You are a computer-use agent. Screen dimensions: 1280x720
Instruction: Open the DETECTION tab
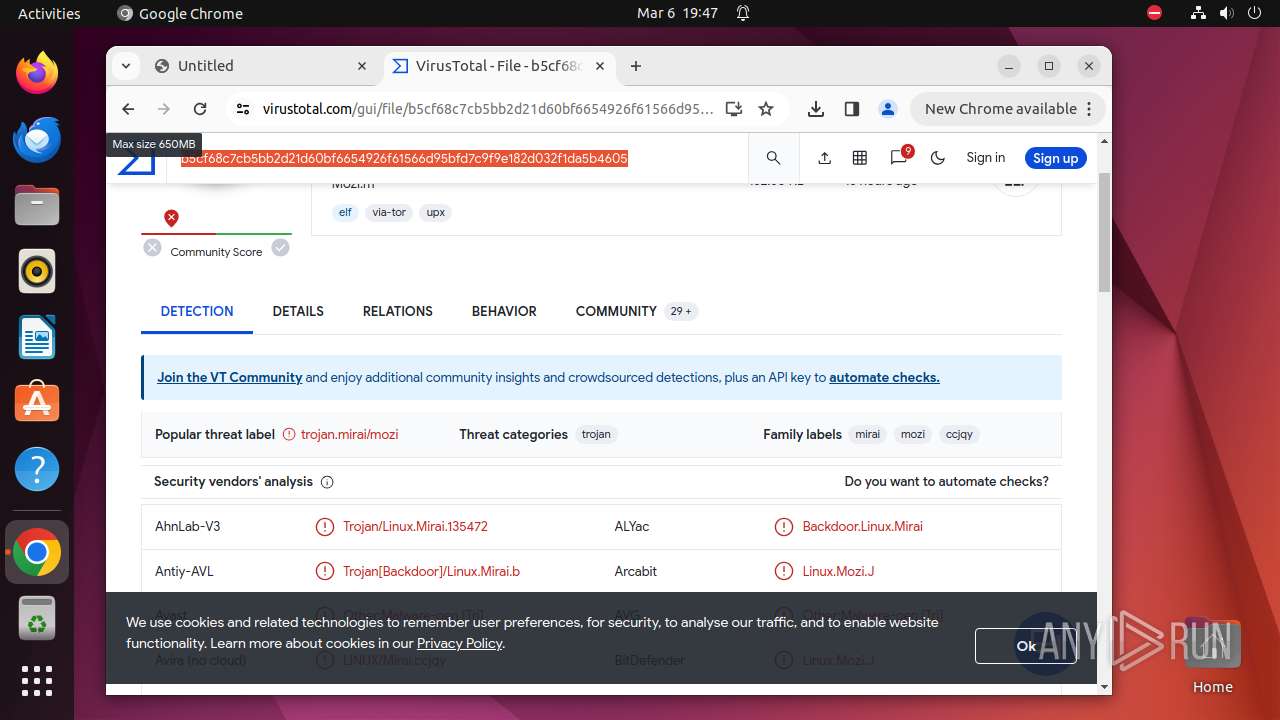[x=197, y=311]
